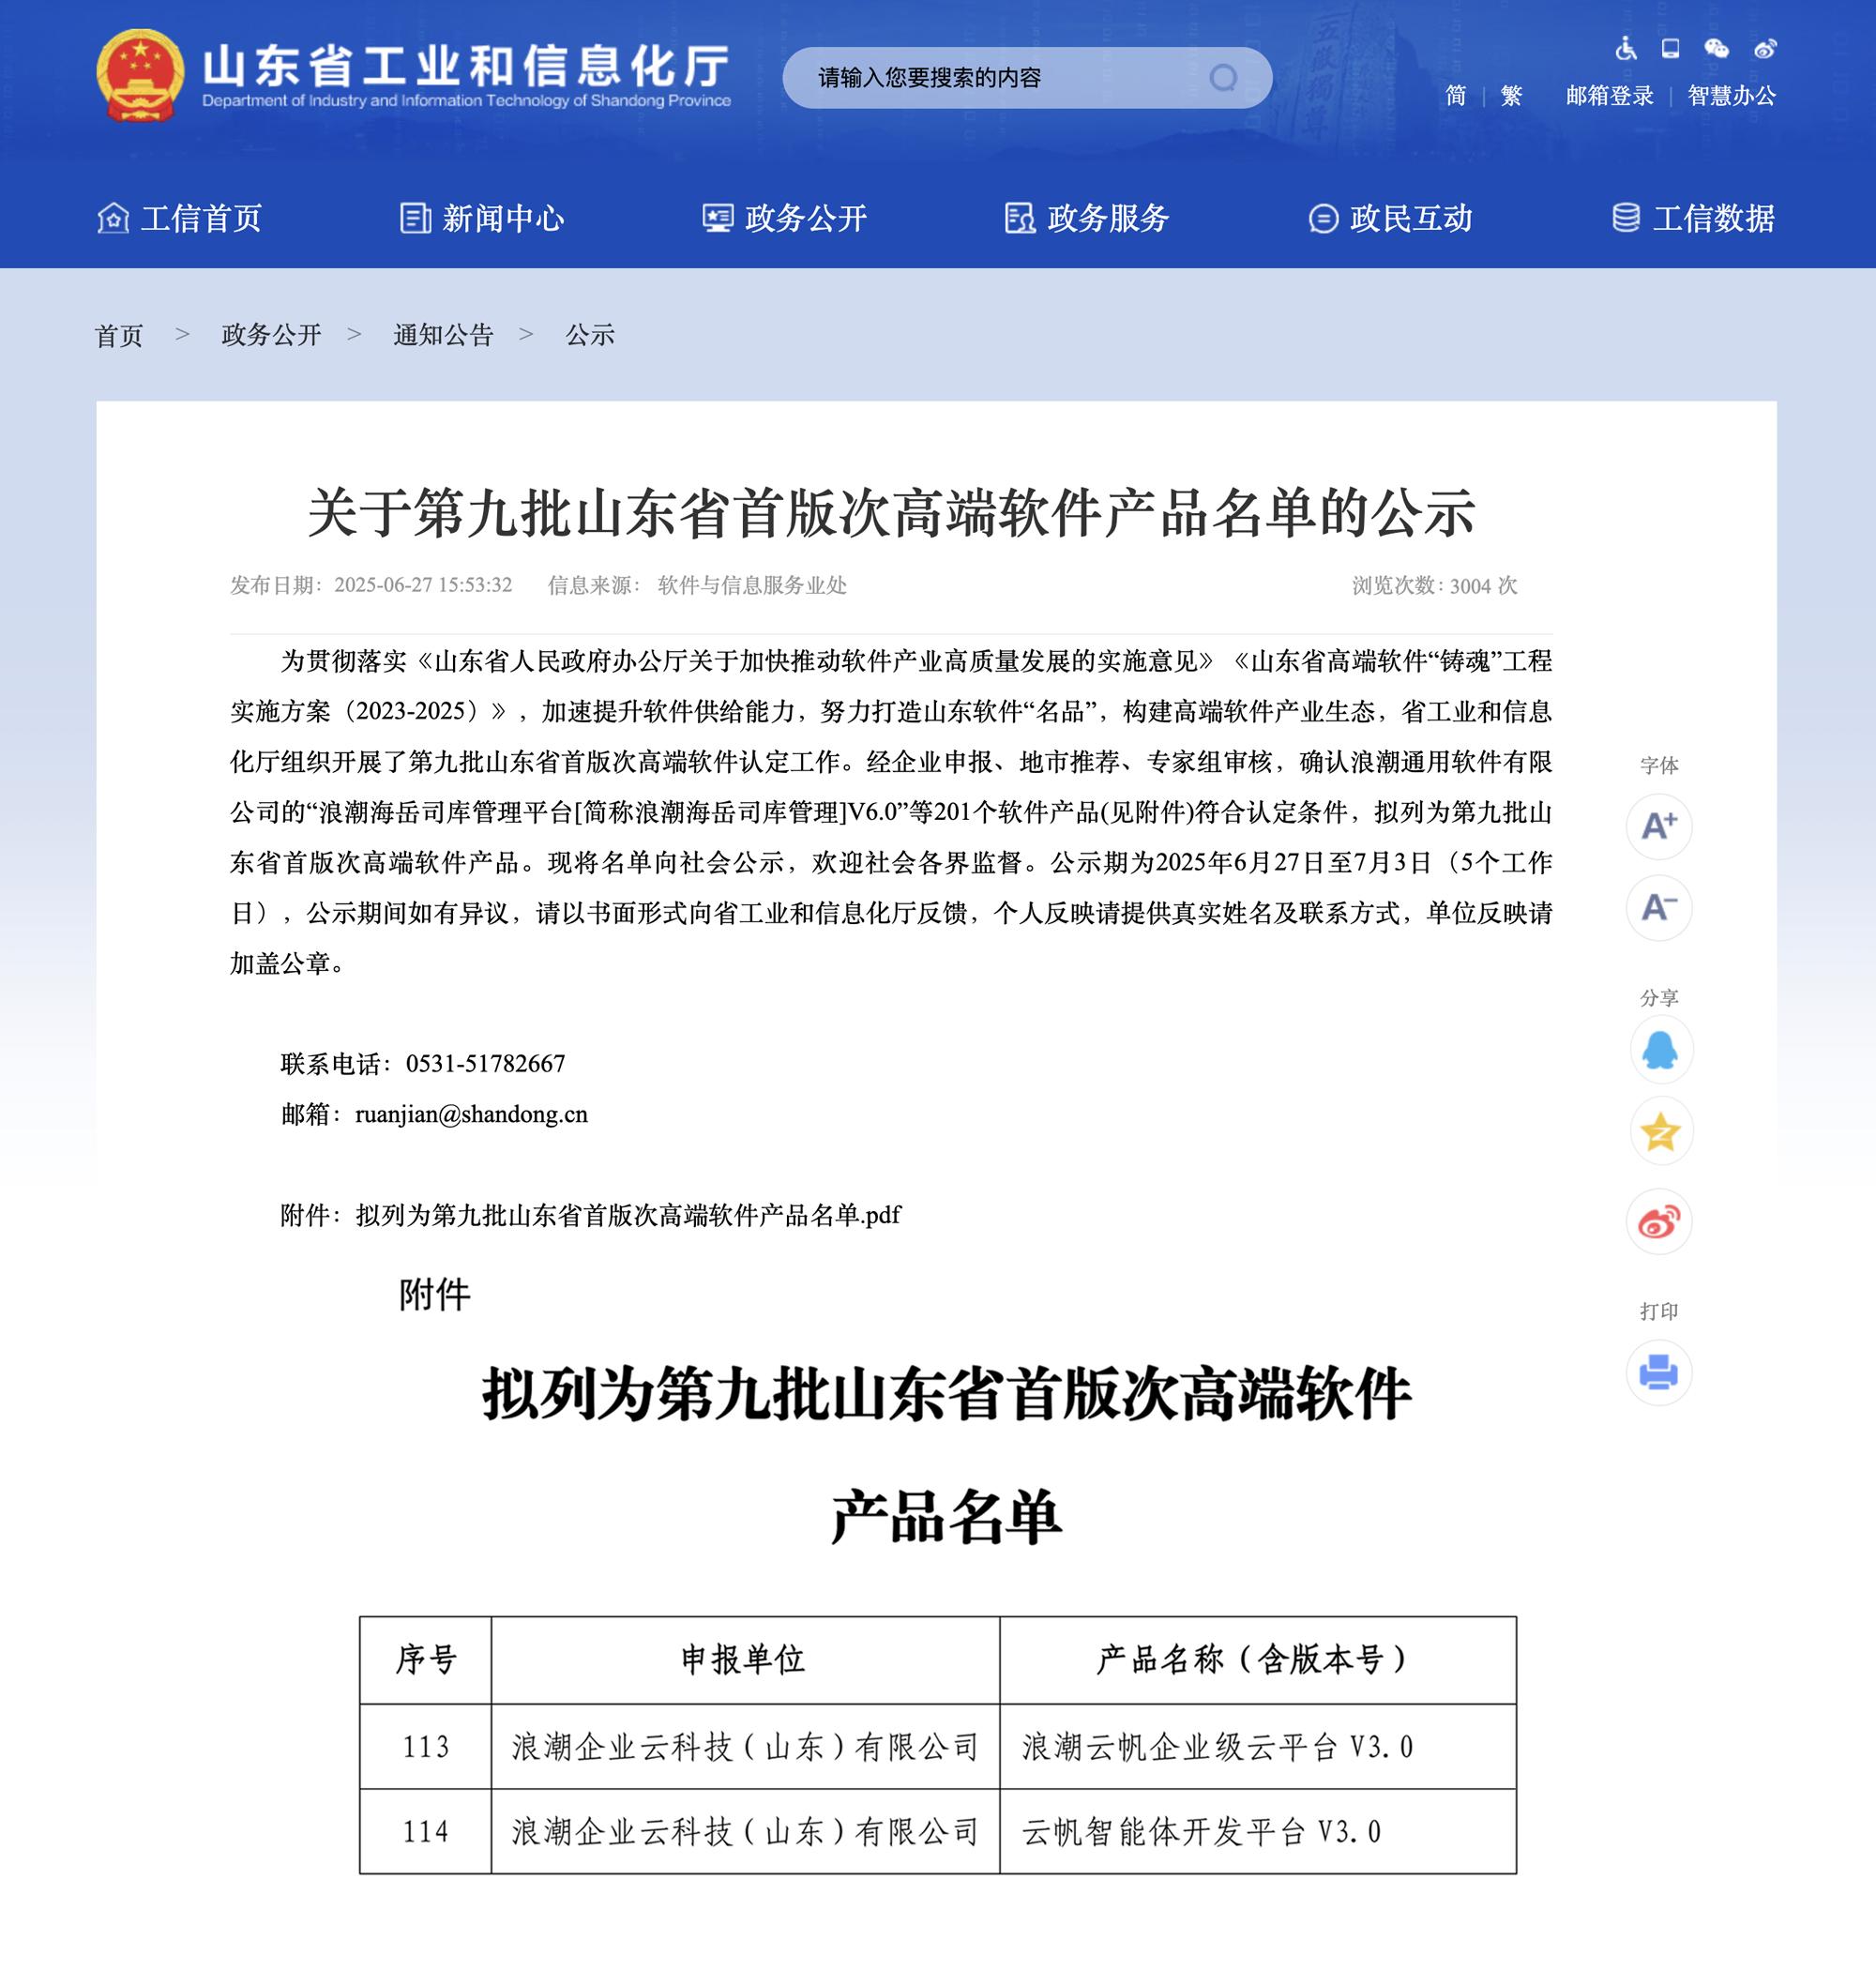This screenshot has height=1970, width=1876.
Task: Download attachment 拟列为第九批山东省首版次高端软件产品名单.pdf
Action: (x=628, y=1215)
